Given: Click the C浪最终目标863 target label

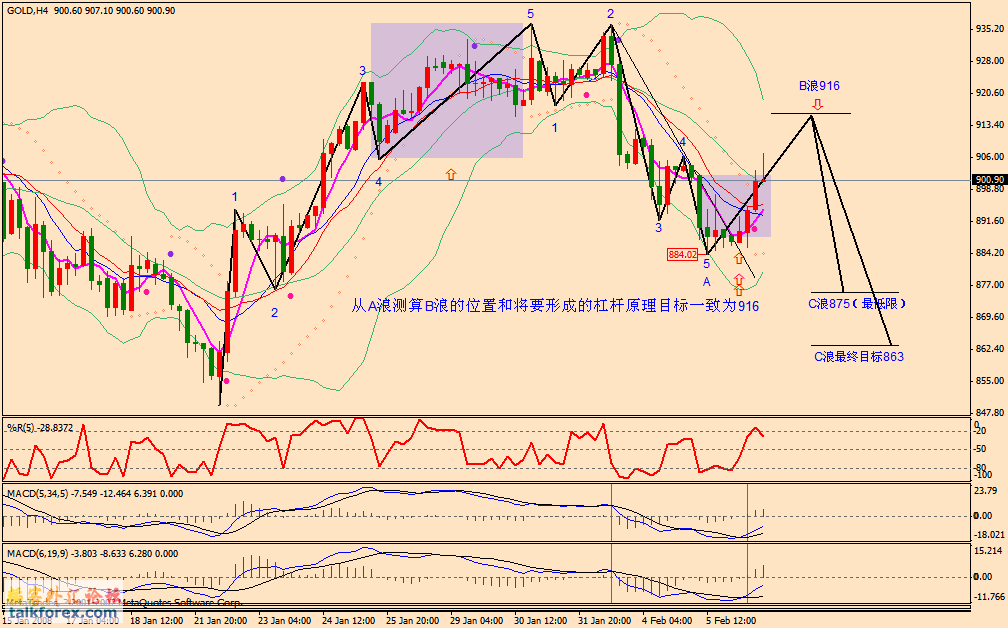Looking at the screenshot, I should pyautogui.click(x=857, y=356).
